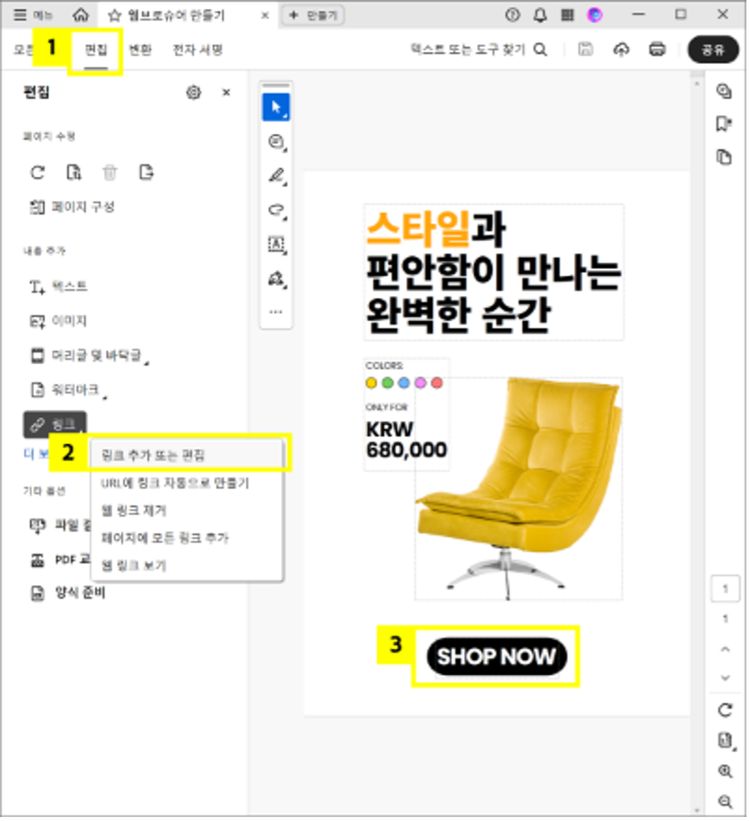The image size is (750, 821).
Task: Go to previous page up chevron
Action: tap(725, 649)
